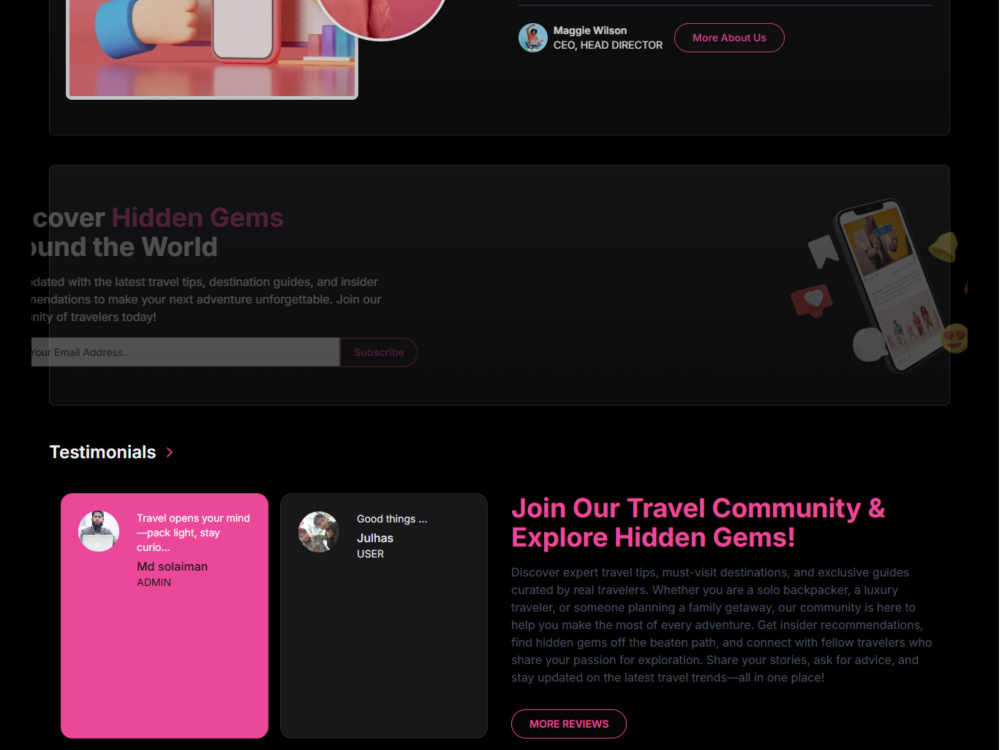This screenshot has width=1000, height=750.
Task: Select the CEO, HEAD DIRECTOR title text
Action: point(608,45)
